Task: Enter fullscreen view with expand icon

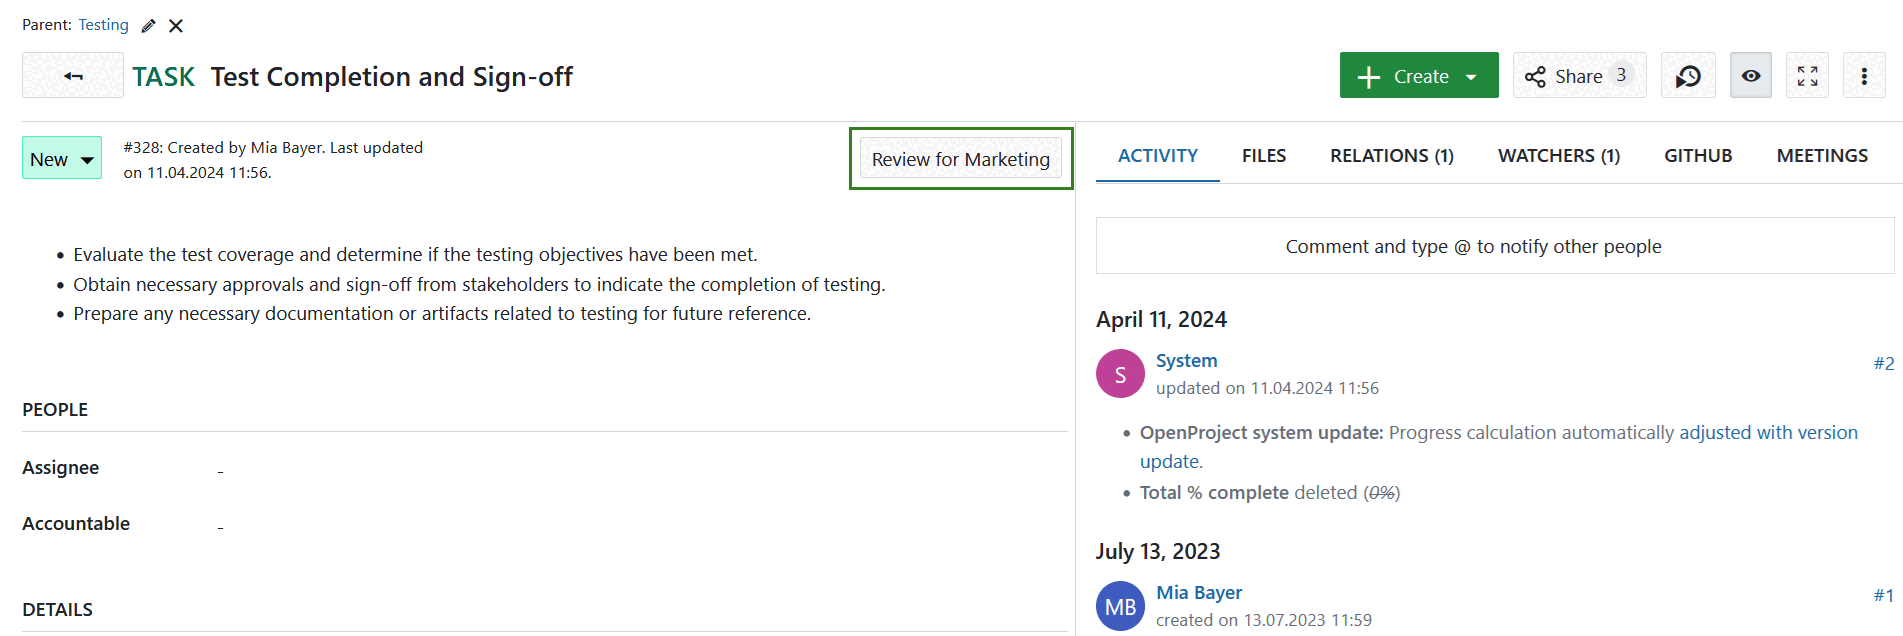Action: pyautogui.click(x=1807, y=76)
